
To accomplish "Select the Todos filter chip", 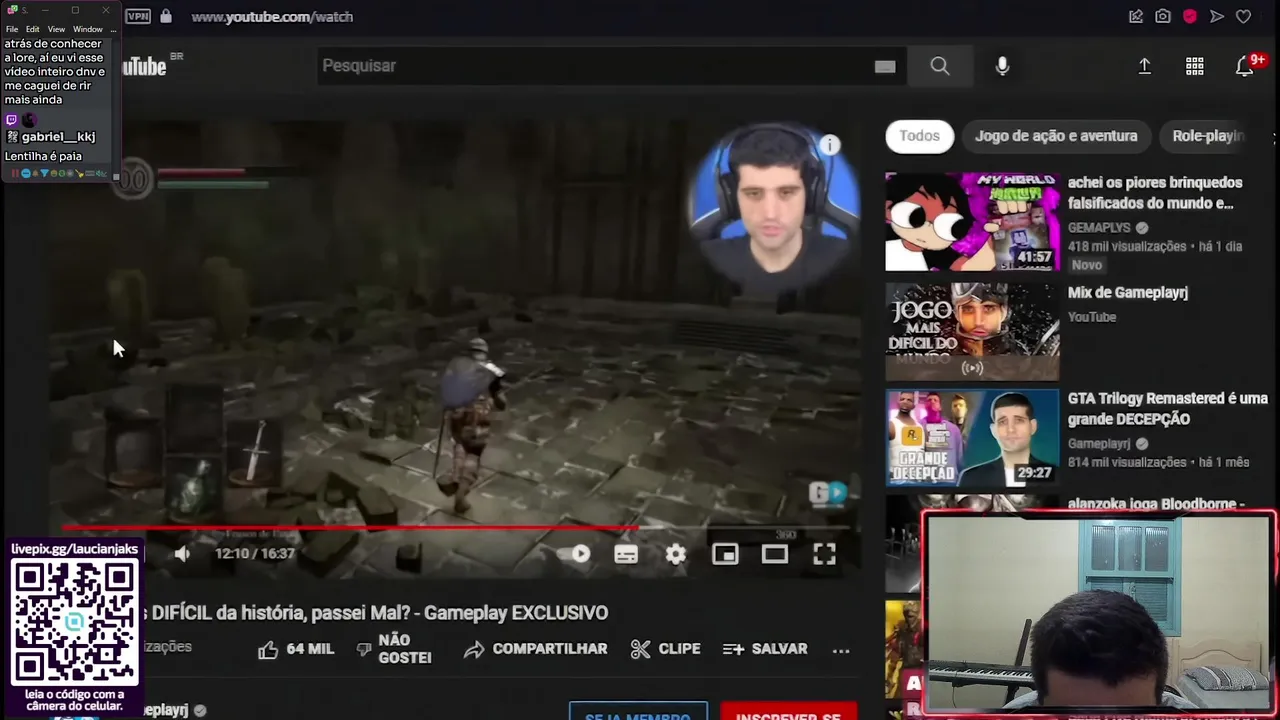I will [x=919, y=136].
